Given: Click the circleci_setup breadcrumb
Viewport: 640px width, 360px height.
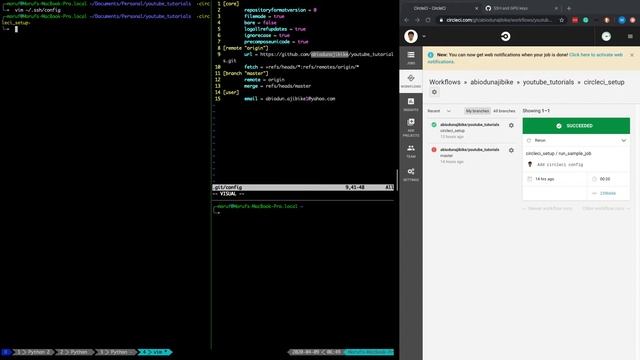Looking at the screenshot, I should [x=604, y=82].
